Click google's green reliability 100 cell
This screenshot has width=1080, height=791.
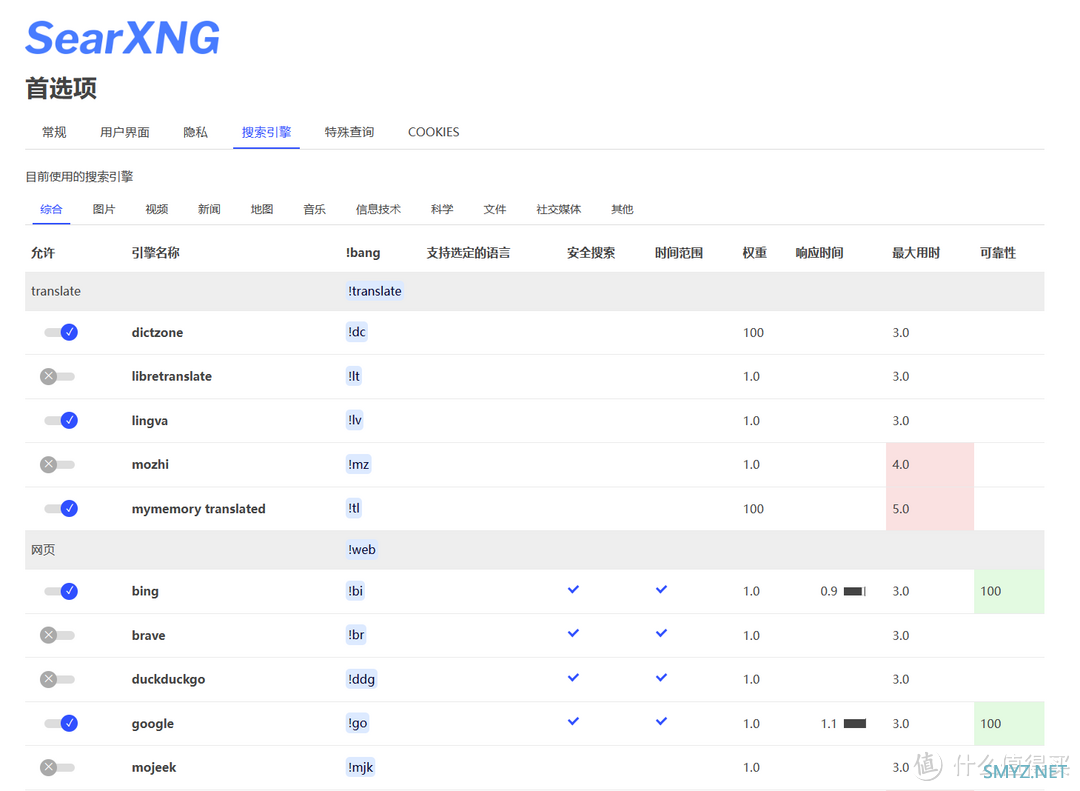1009,723
